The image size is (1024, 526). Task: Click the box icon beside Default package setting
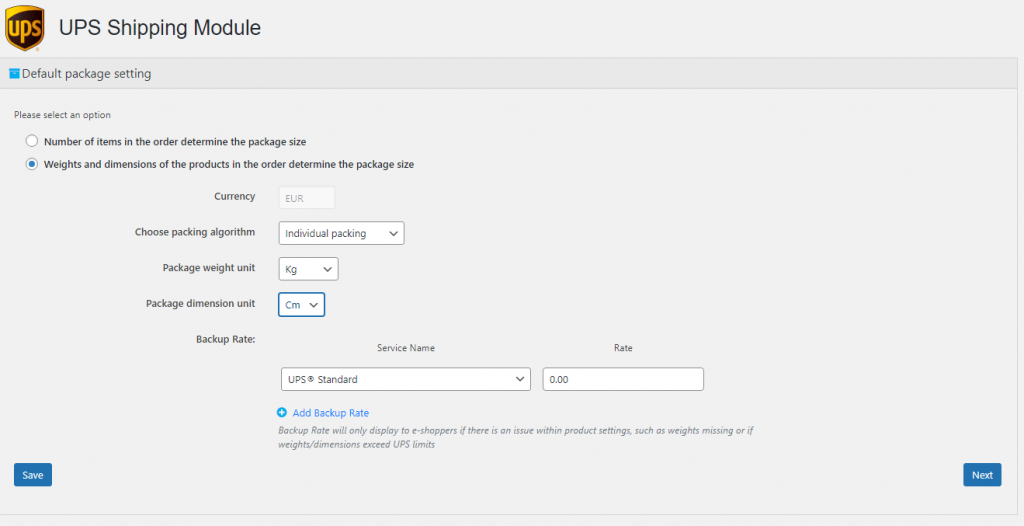tap(14, 74)
